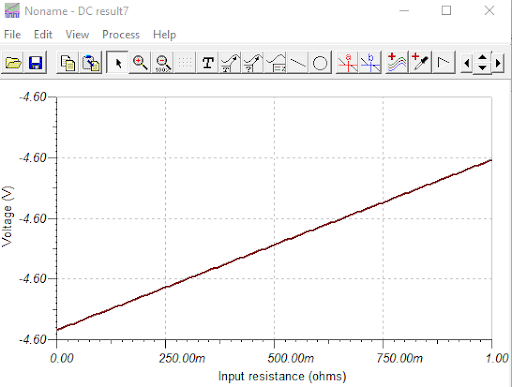Open the Help menu
Image resolution: width=512 pixels, height=387 pixels.
(x=164, y=34)
